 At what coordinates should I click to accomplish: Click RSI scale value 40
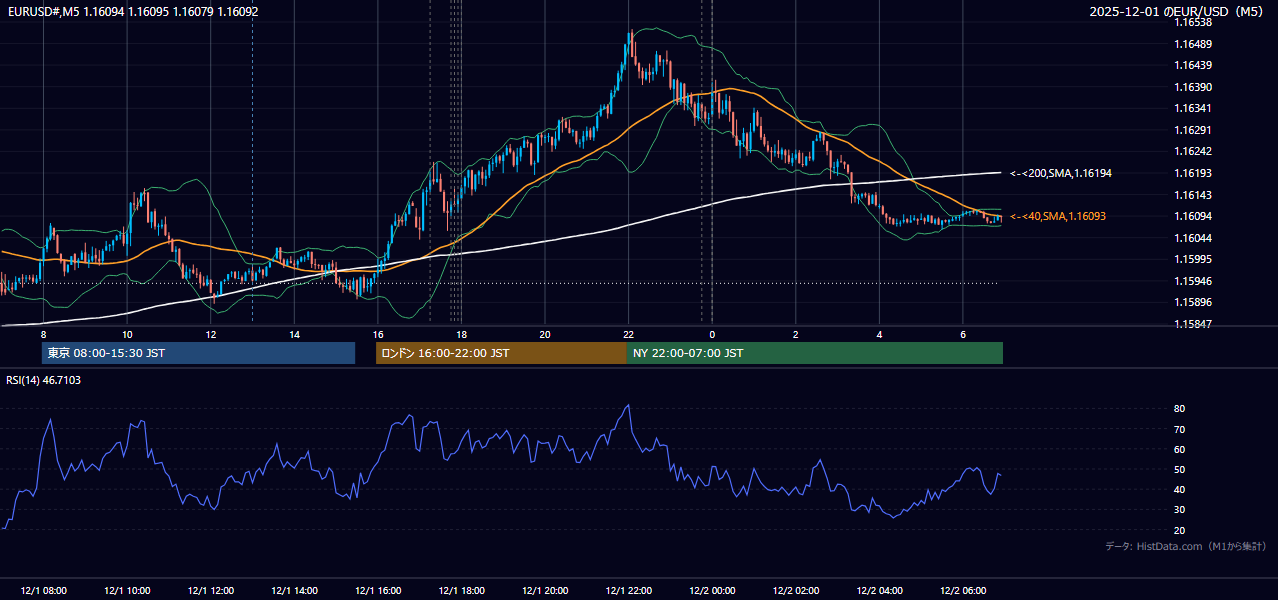[x=1179, y=489]
